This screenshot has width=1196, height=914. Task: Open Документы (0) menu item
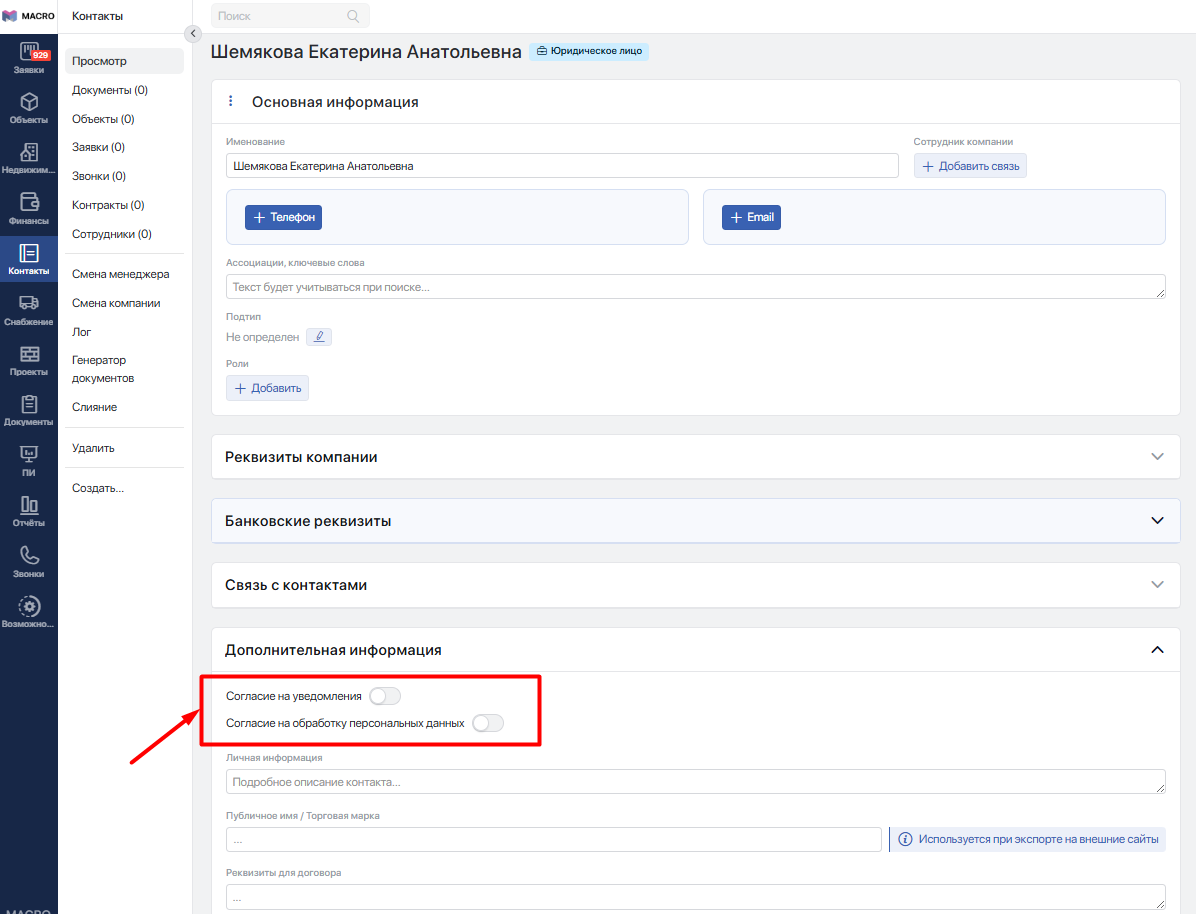click(110, 90)
